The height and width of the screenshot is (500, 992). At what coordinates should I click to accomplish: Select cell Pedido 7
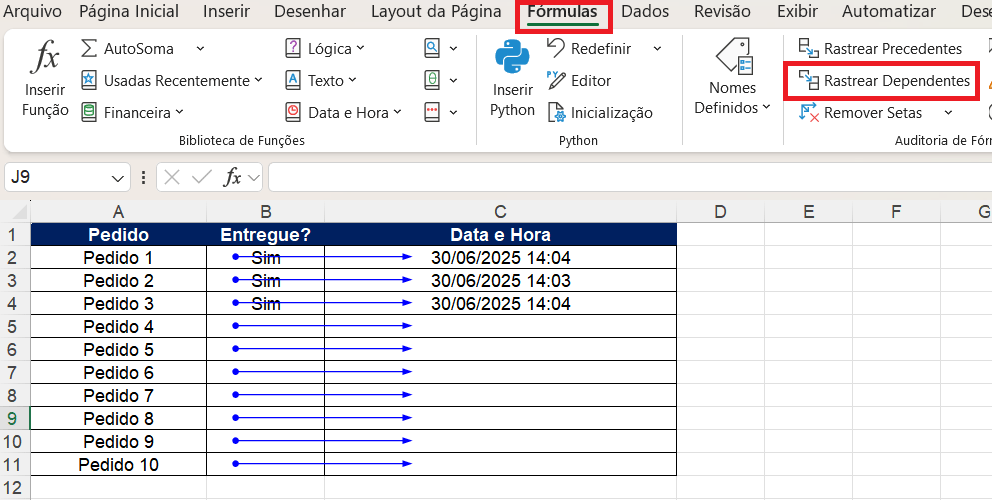click(118, 396)
